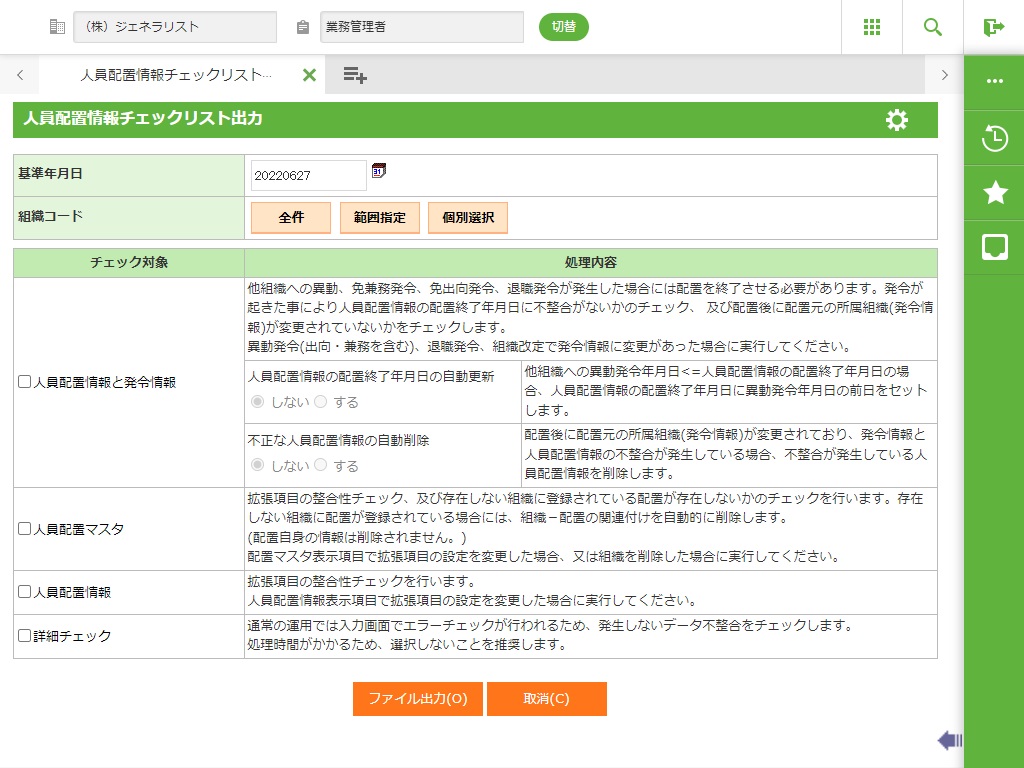Open the inbox tray sidebar icon
1024x768 pixels.
[x=994, y=247]
